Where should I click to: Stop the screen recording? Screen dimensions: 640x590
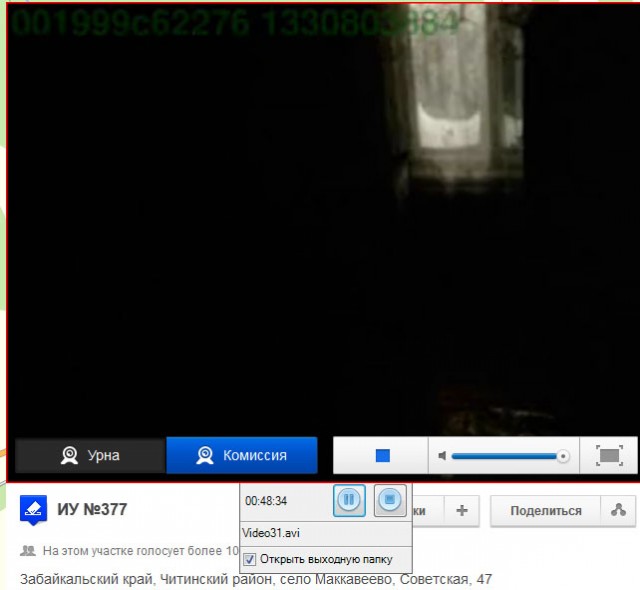(x=390, y=500)
